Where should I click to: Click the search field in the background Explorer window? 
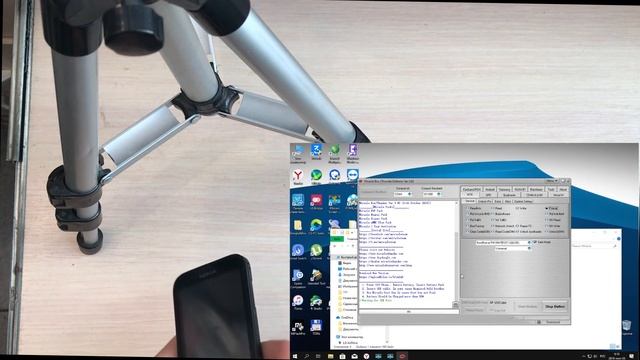(x=594, y=246)
